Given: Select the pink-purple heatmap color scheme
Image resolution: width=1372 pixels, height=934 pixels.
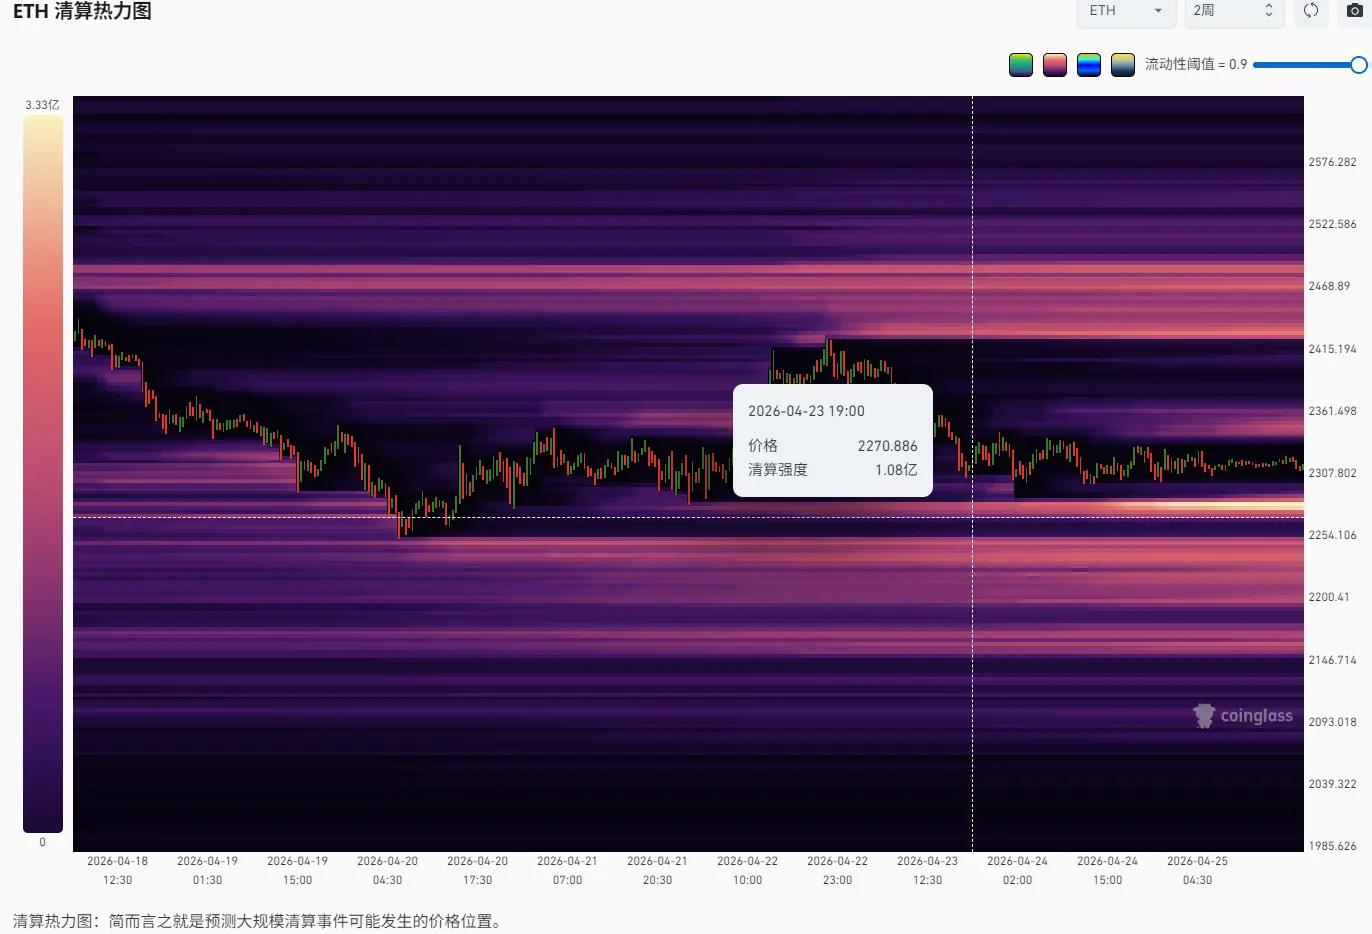Looking at the screenshot, I should tap(1055, 65).
